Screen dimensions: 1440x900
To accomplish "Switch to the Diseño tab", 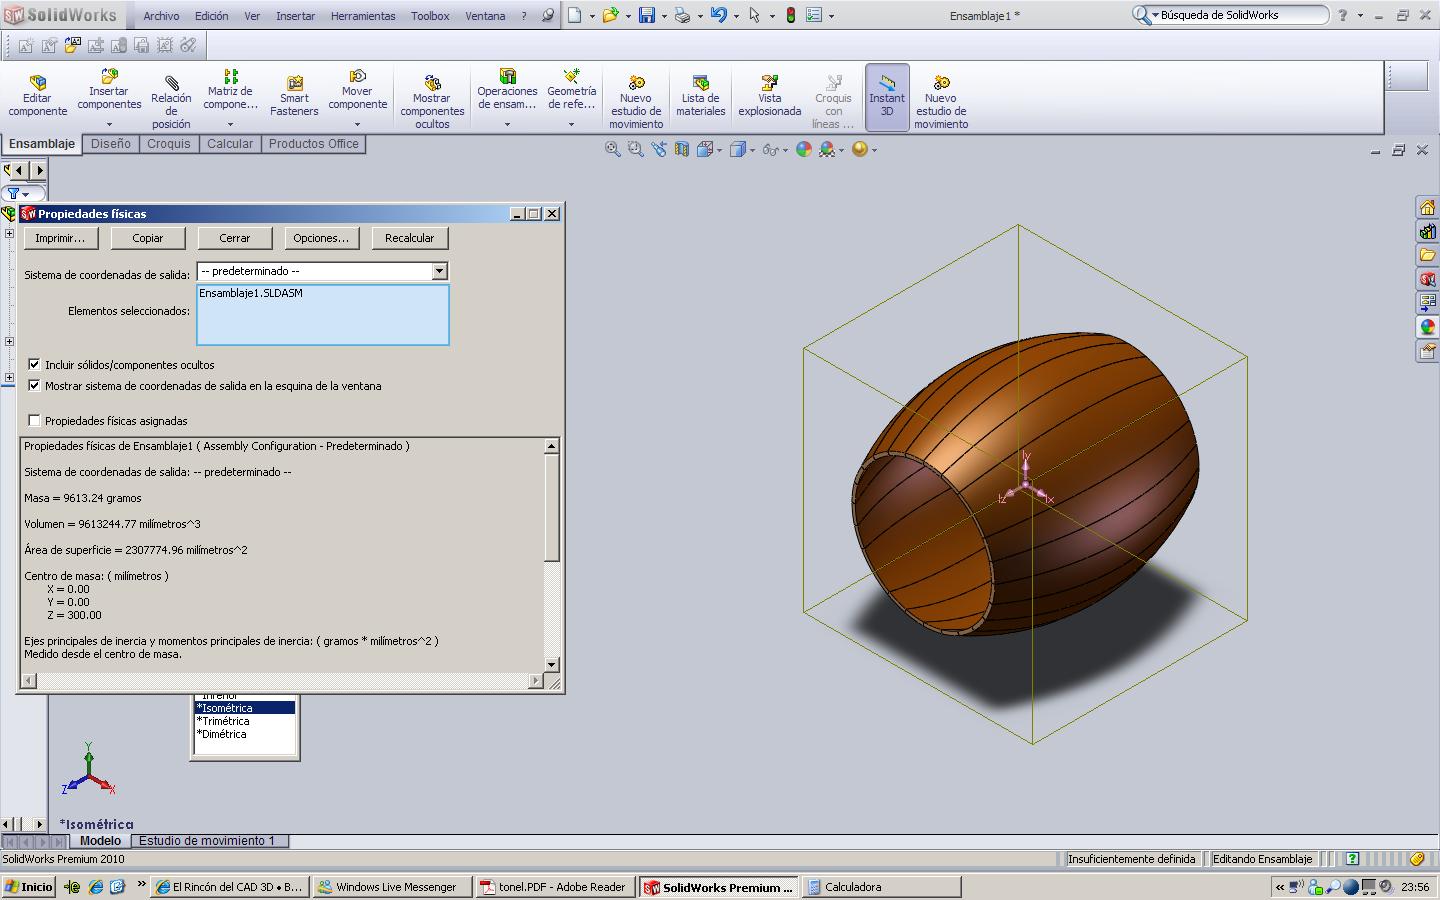I will pos(111,144).
